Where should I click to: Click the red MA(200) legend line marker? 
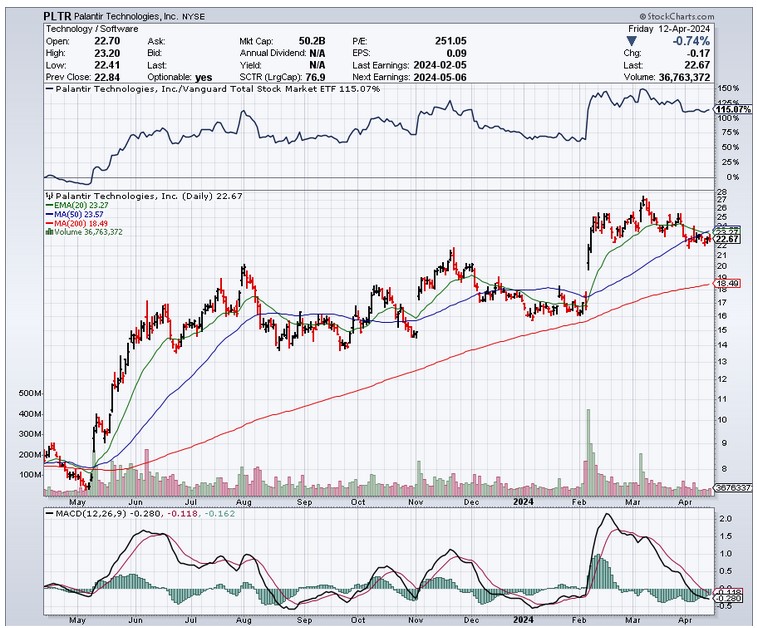pos(49,223)
